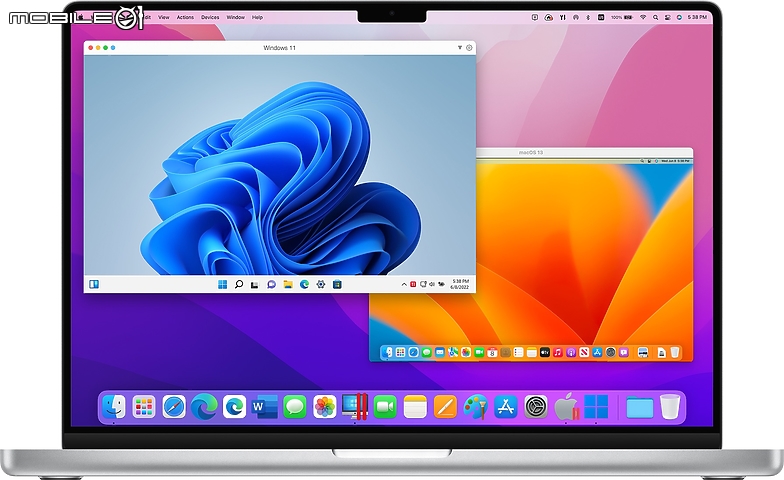This screenshot has height=480, width=784.
Task: Open Calendar in the macOS 13 VM Dock
Action: click(x=492, y=352)
